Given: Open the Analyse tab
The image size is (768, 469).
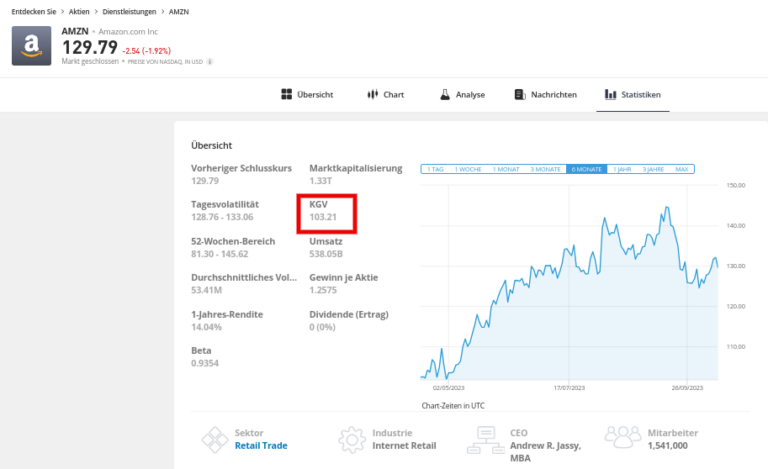Looking at the screenshot, I should coord(462,94).
